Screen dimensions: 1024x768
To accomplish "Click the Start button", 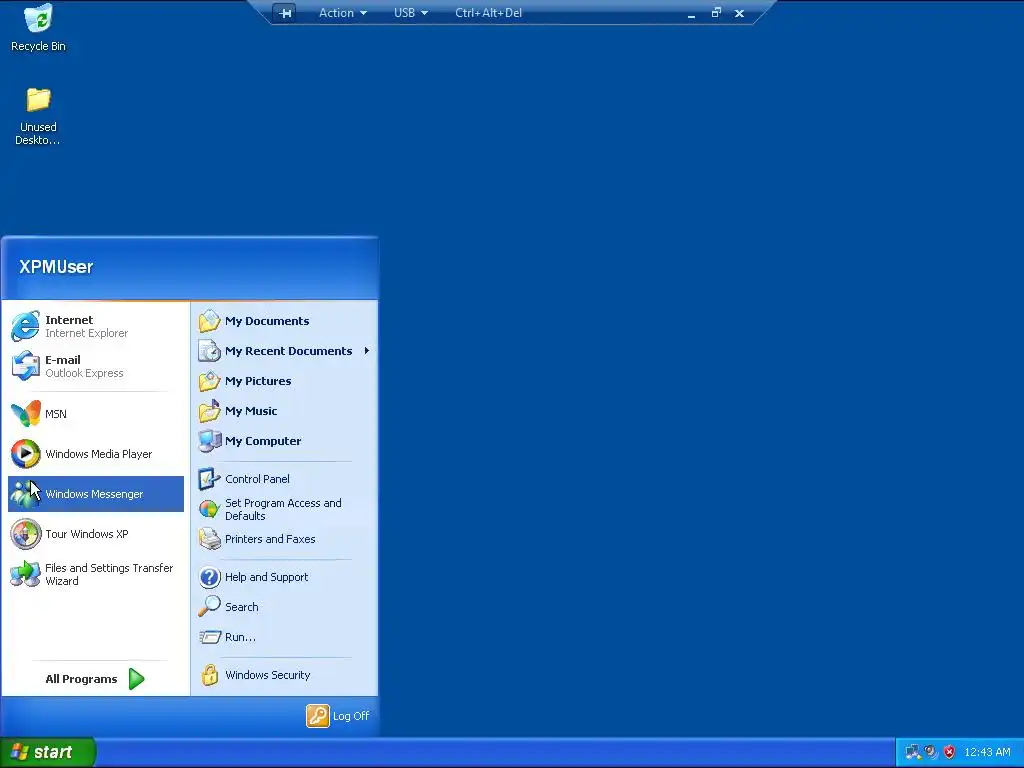I will [x=47, y=752].
